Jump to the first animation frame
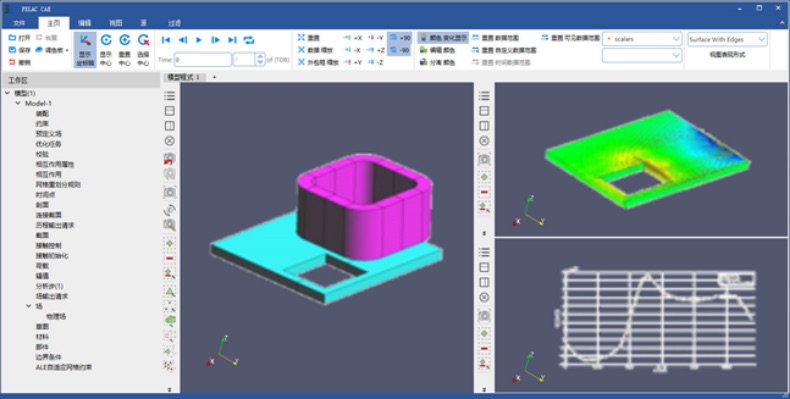This screenshot has width=790, height=399. tap(166, 40)
